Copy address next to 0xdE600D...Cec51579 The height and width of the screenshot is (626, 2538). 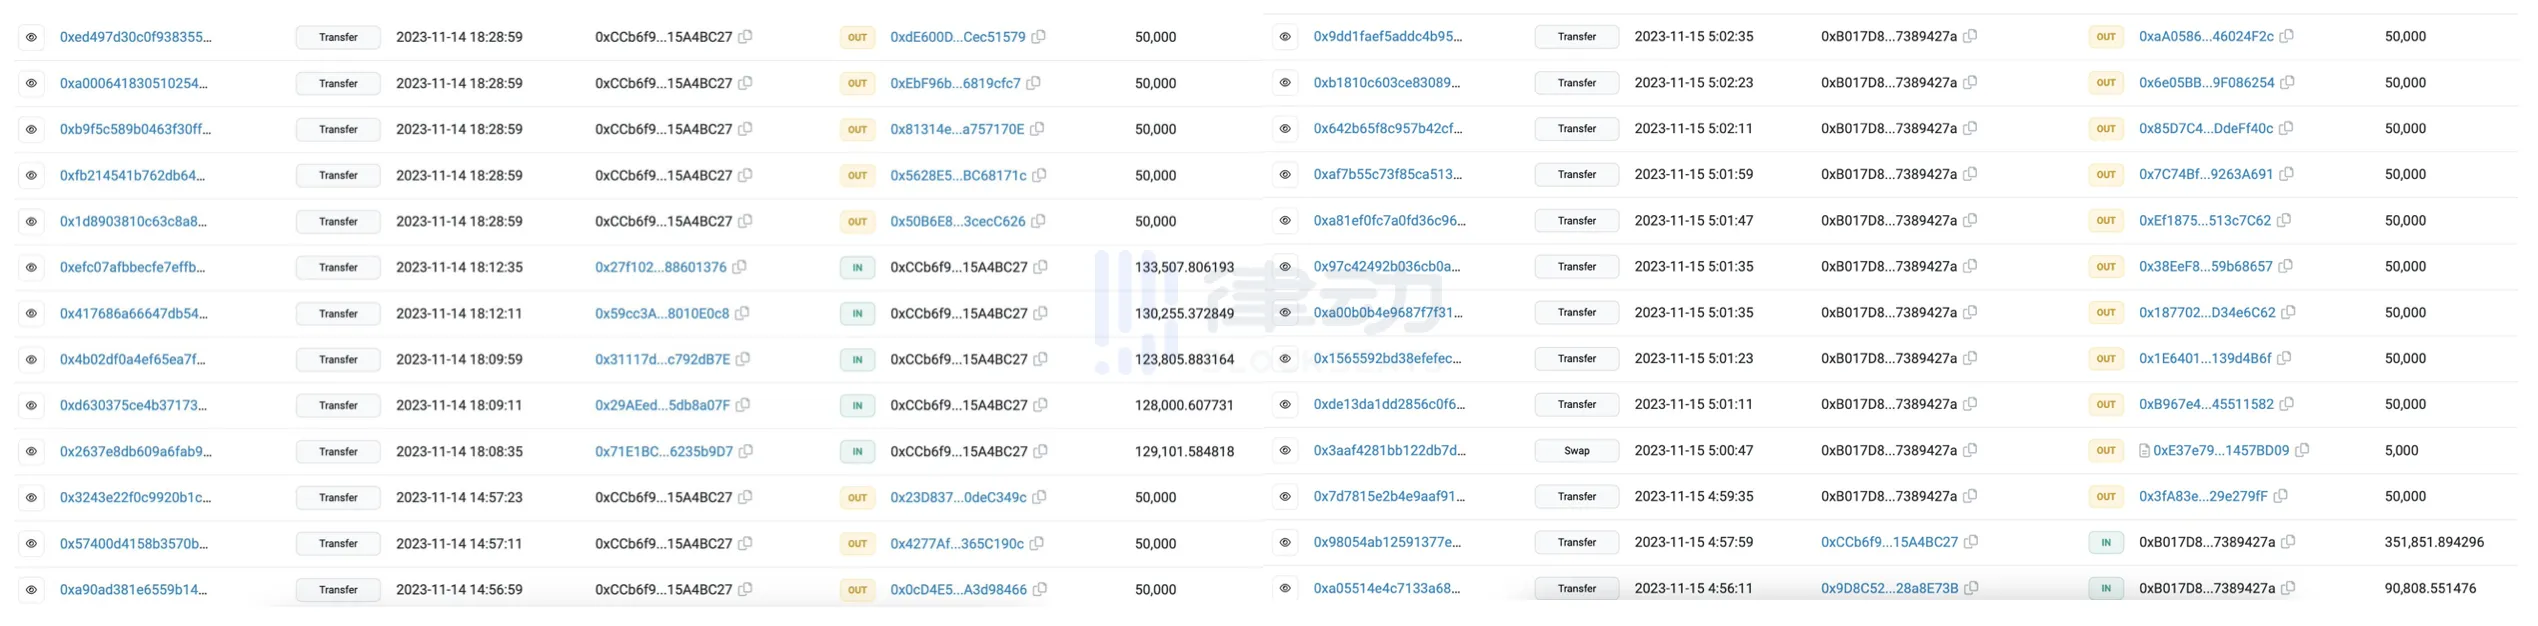pos(1039,37)
